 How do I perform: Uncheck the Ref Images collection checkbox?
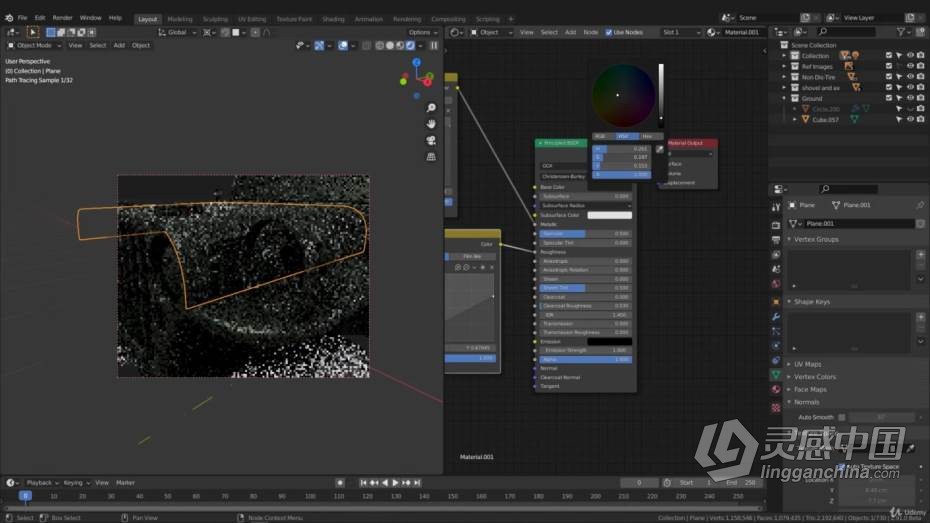point(888,66)
